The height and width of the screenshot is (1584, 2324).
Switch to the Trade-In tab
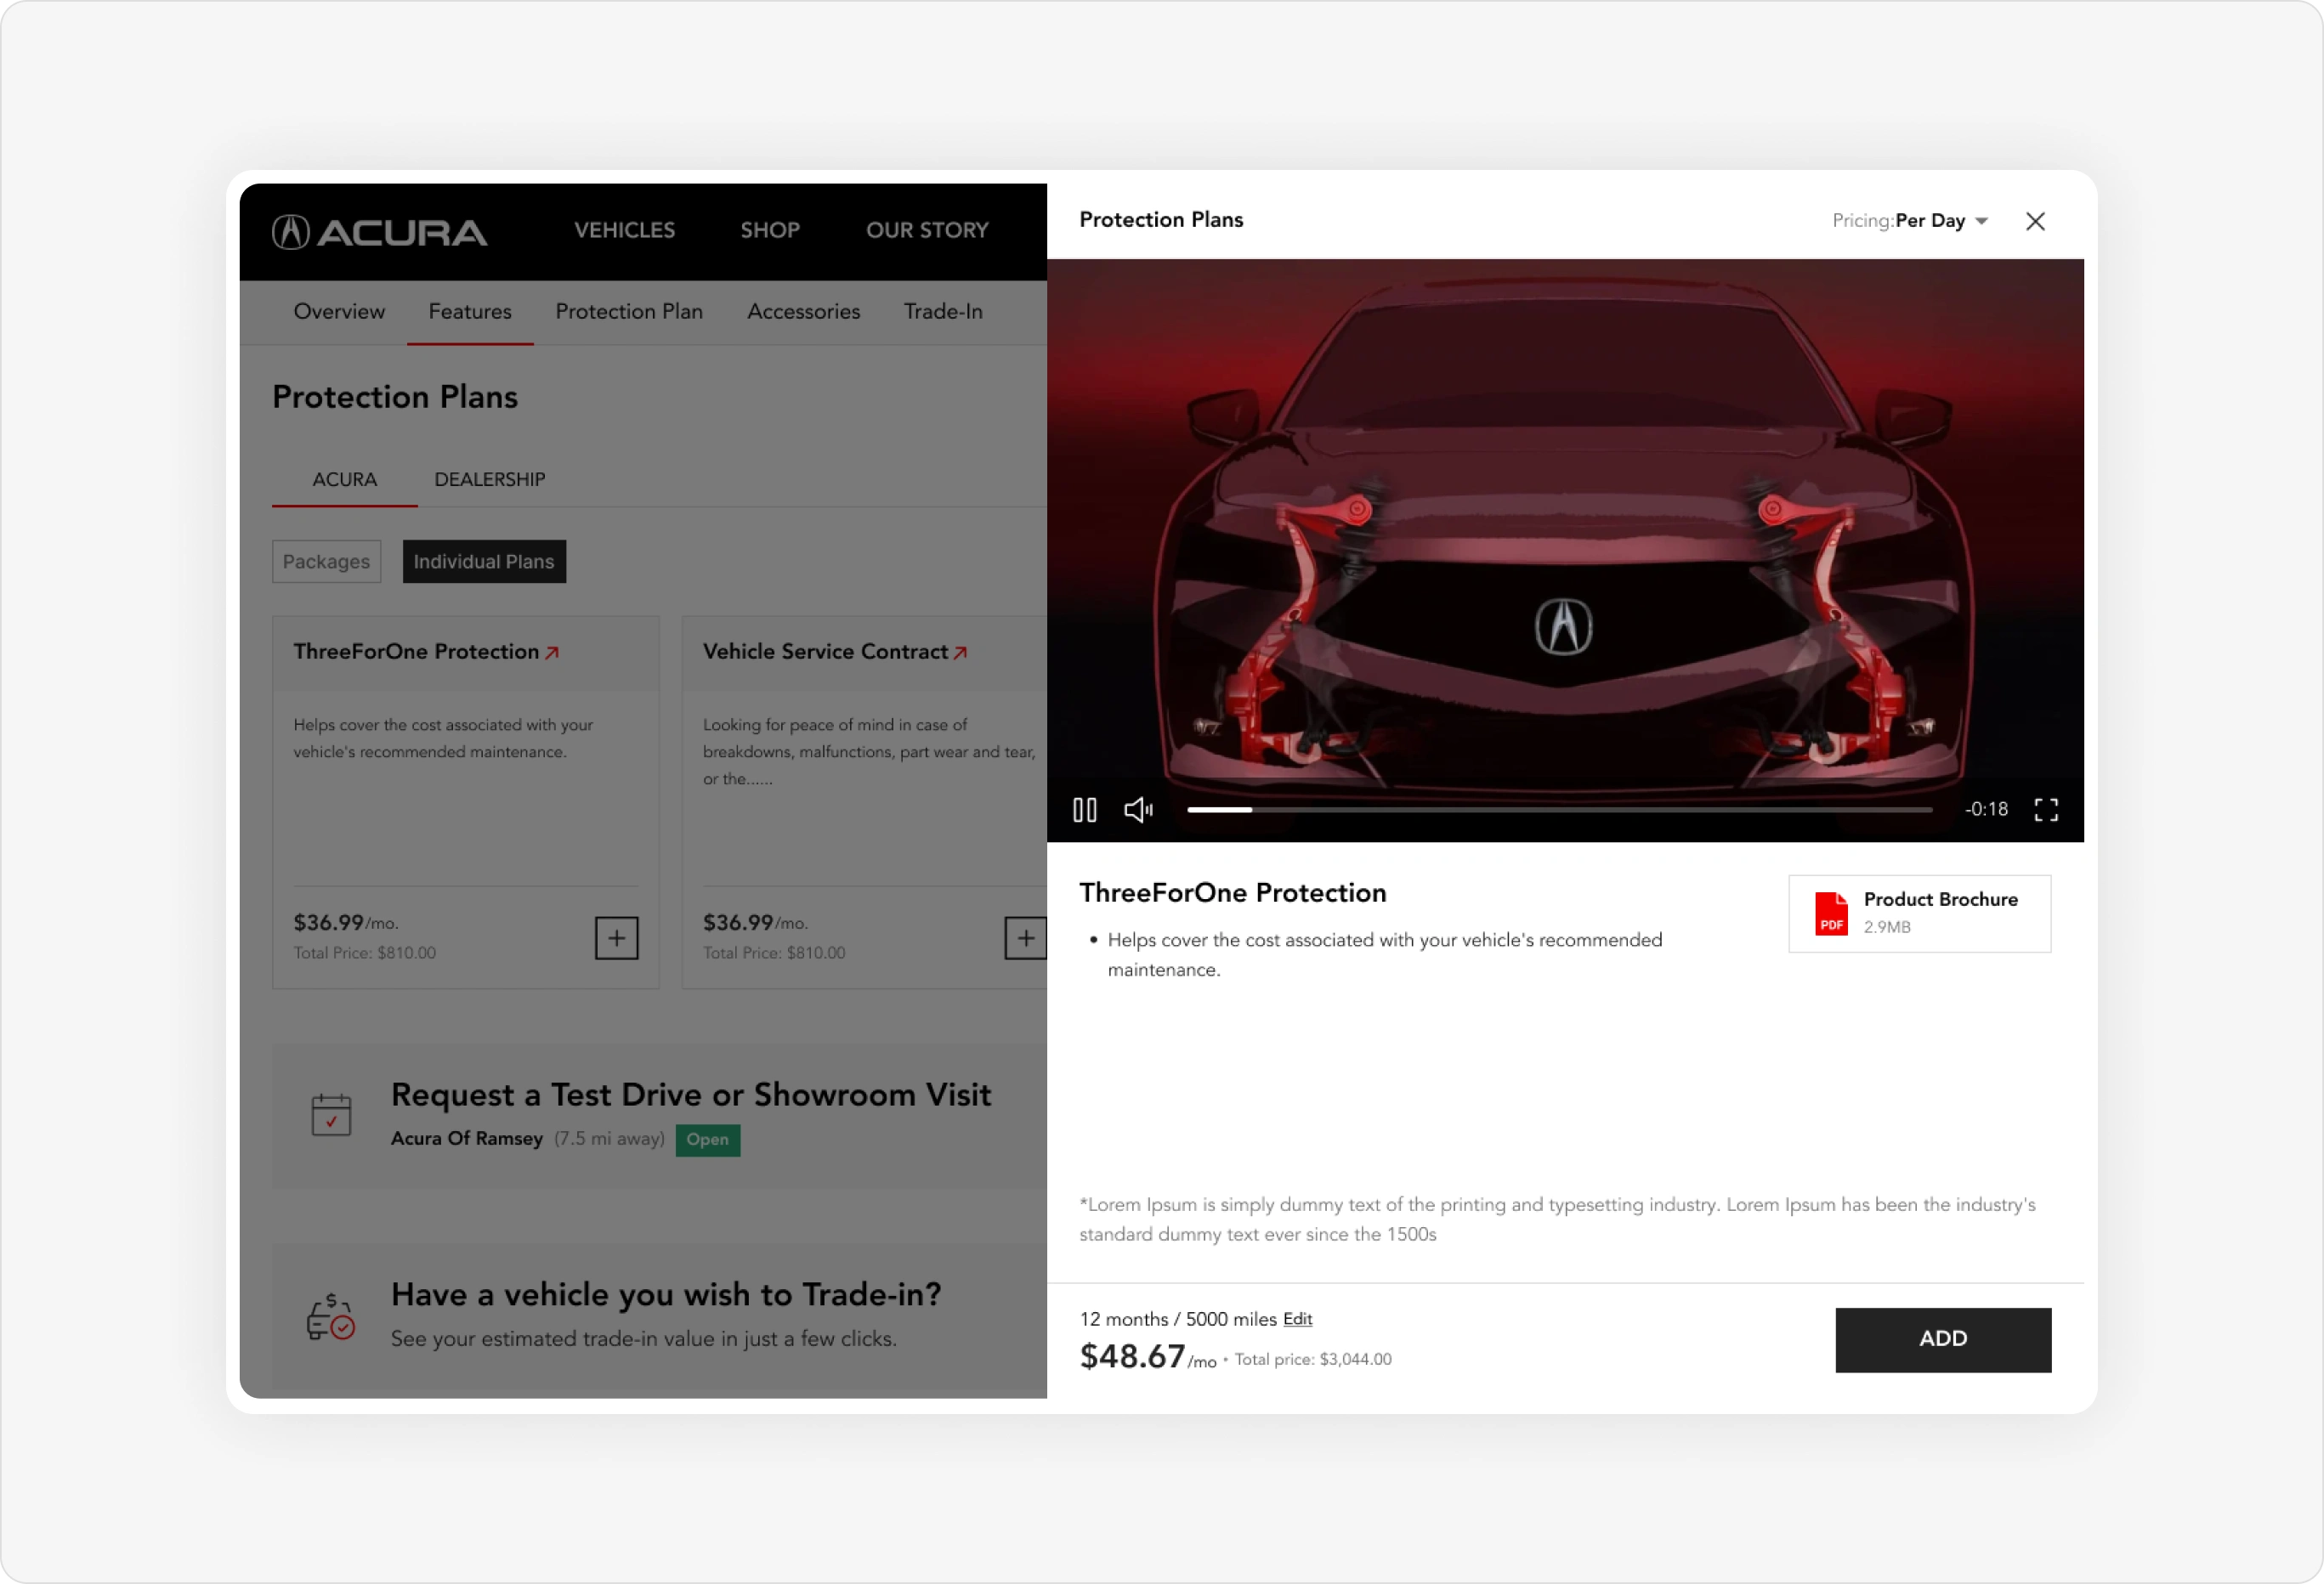pos(943,312)
